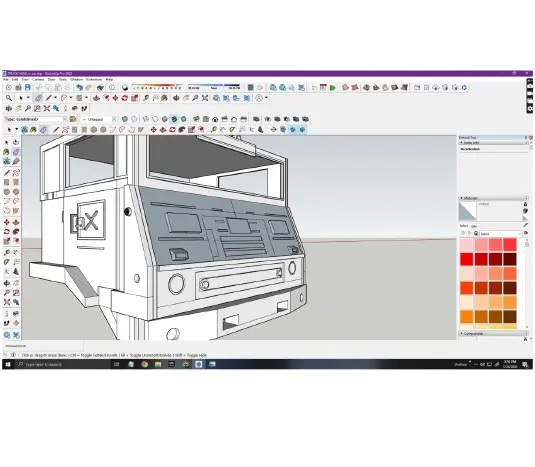Activate the Orbit tool in left toolbar
The image size is (535, 467).
[x=6, y=283]
